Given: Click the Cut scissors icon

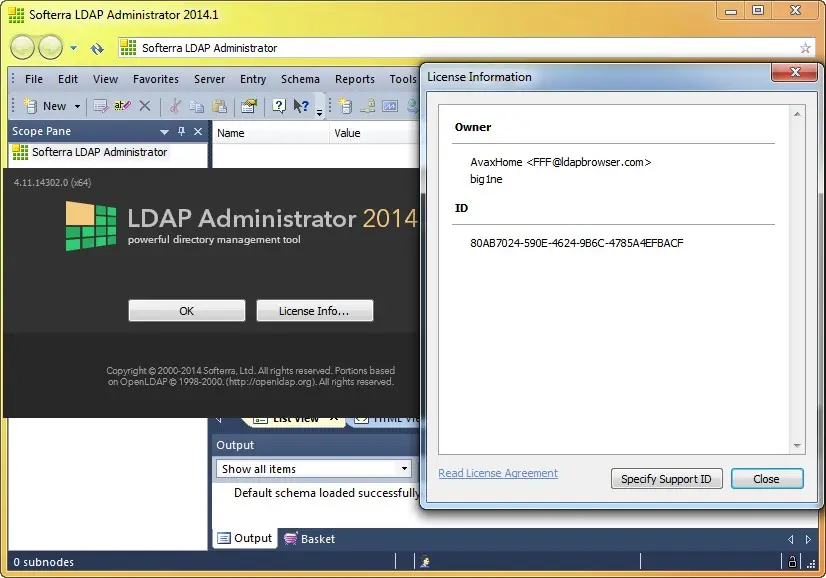Looking at the screenshot, I should (x=175, y=106).
